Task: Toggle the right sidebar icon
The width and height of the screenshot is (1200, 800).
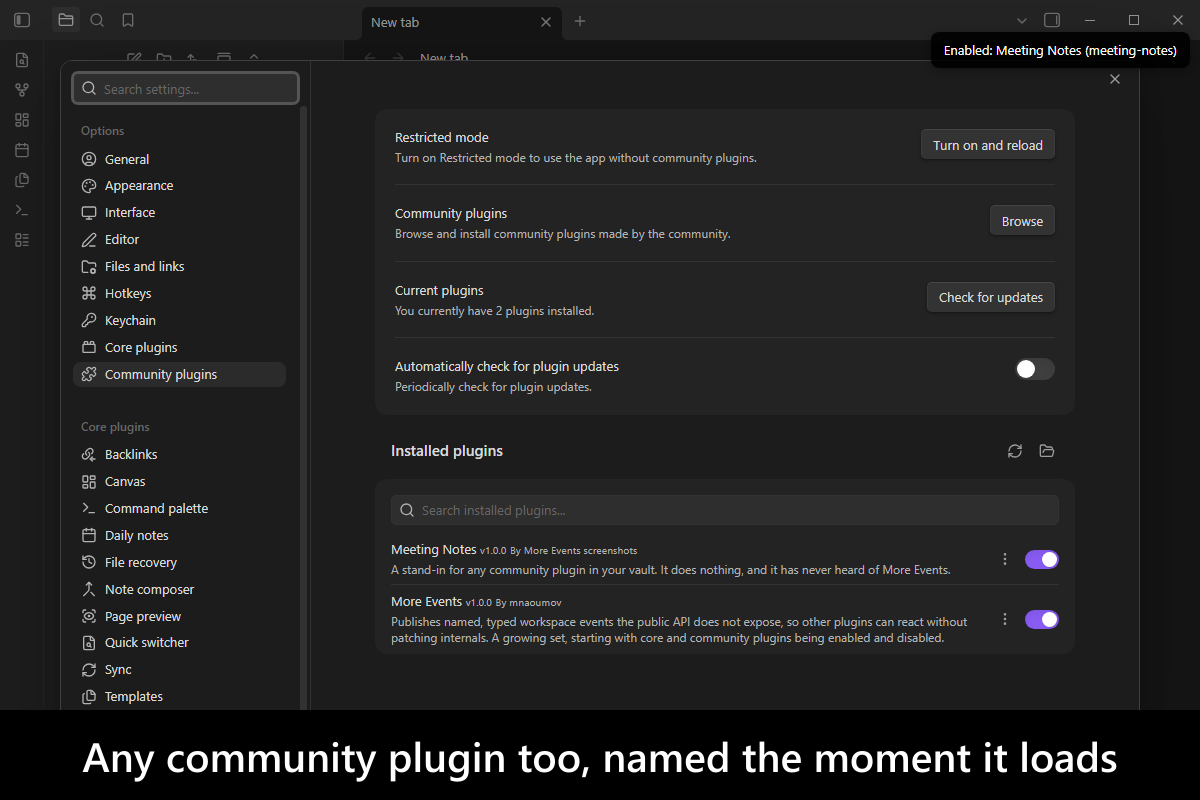Action: tap(1052, 20)
